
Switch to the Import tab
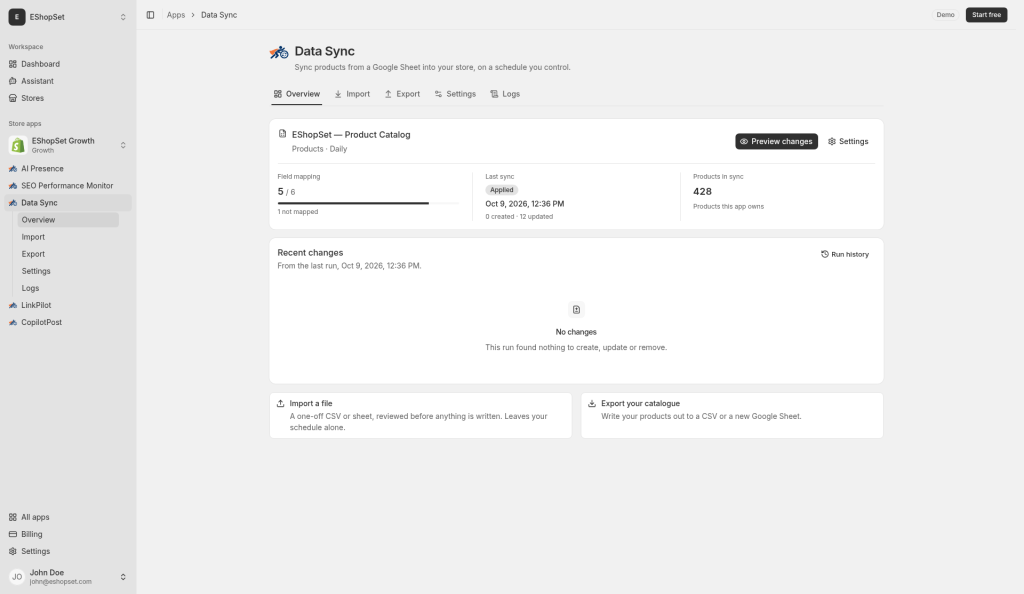[x=352, y=94]
